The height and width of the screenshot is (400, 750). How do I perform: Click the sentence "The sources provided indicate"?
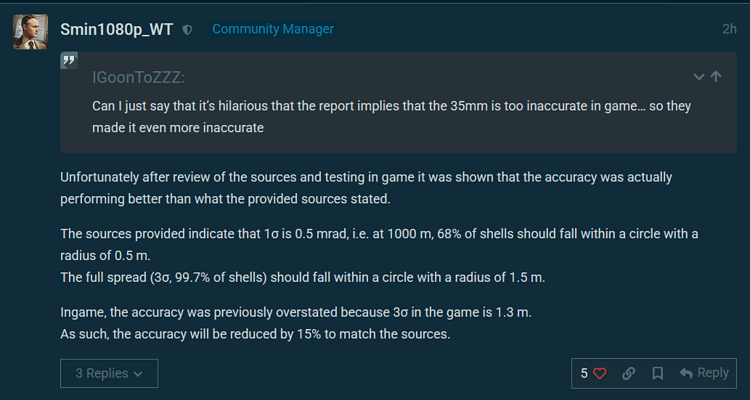point(378,233)
